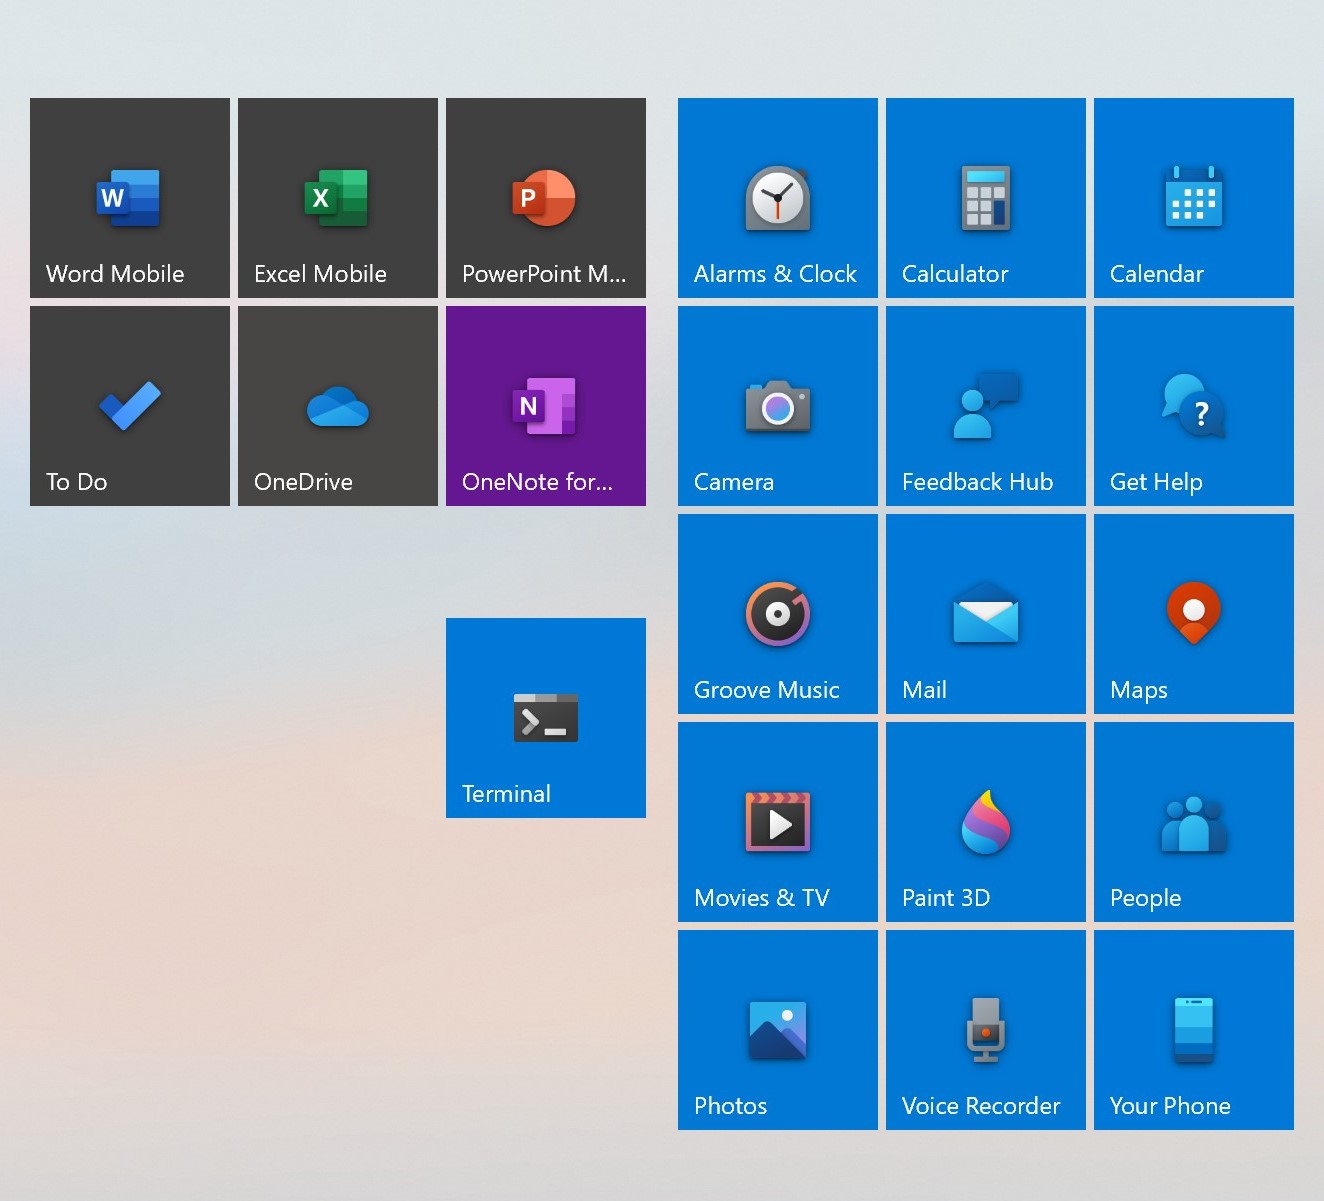Open the Mail tile
Image resolution: width=1324 pixels, height=1201 pixels.
pos(985,614)
